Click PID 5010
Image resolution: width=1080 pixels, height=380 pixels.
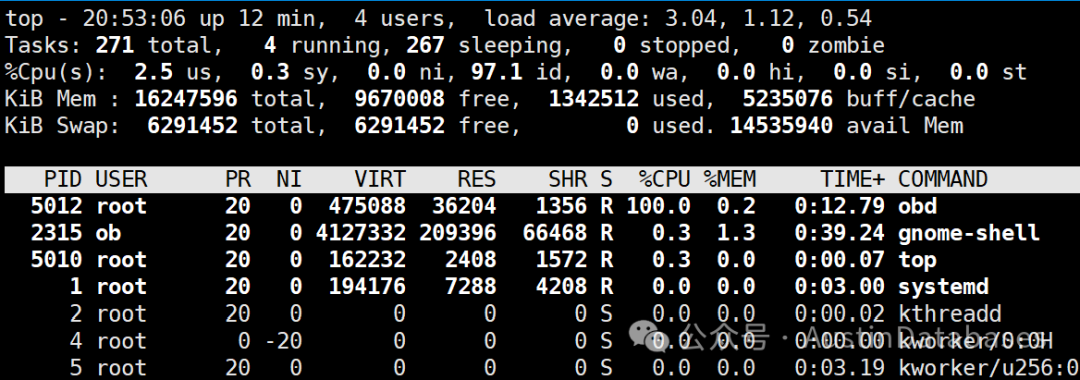pos(56,260)
